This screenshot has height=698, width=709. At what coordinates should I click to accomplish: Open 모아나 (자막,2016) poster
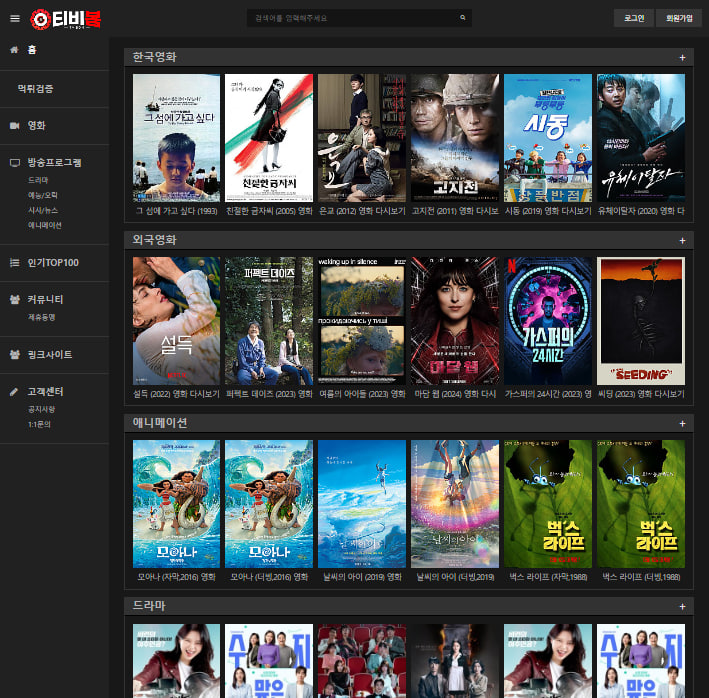tap(176, 504)
